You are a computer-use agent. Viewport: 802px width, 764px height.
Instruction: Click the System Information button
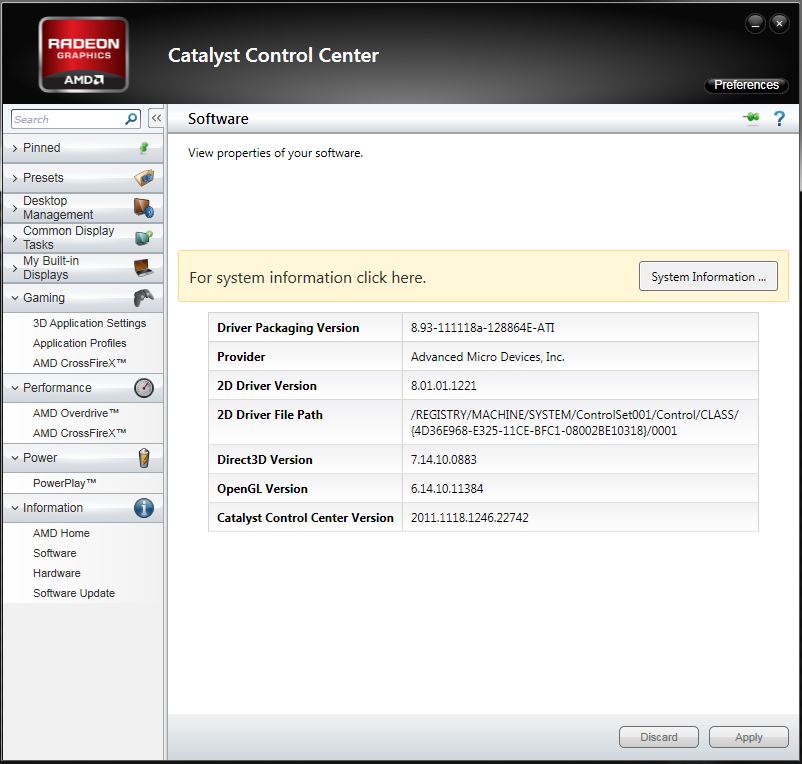708,277
